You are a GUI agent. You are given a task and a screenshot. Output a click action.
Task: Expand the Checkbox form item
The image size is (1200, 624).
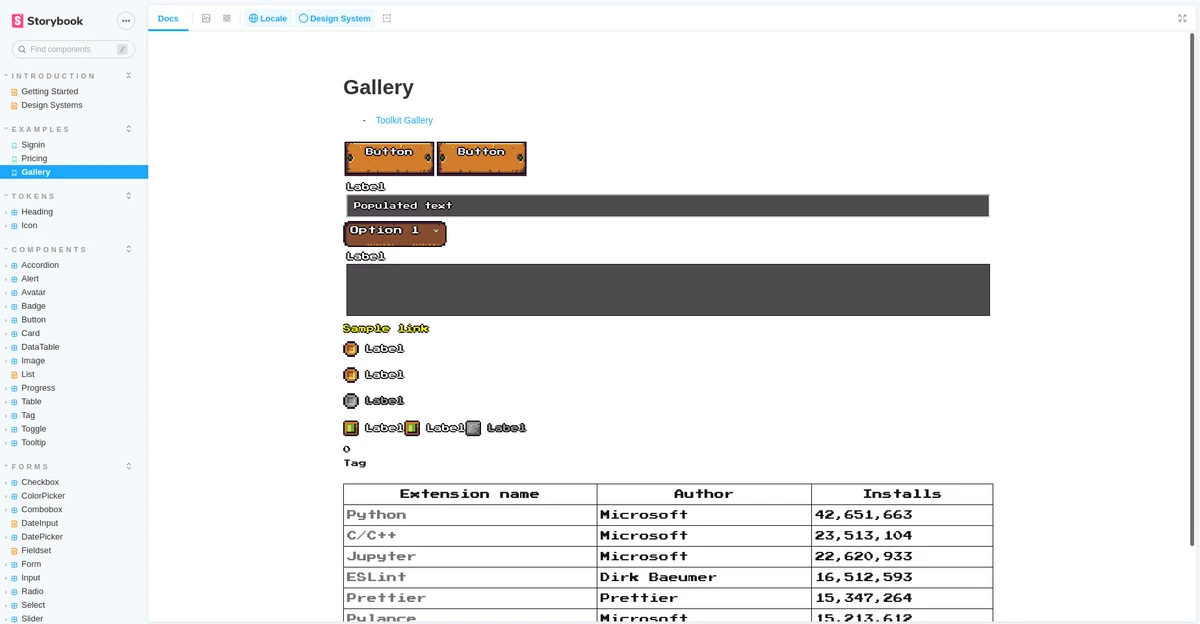pyautogui.click(x=40, y=482)
